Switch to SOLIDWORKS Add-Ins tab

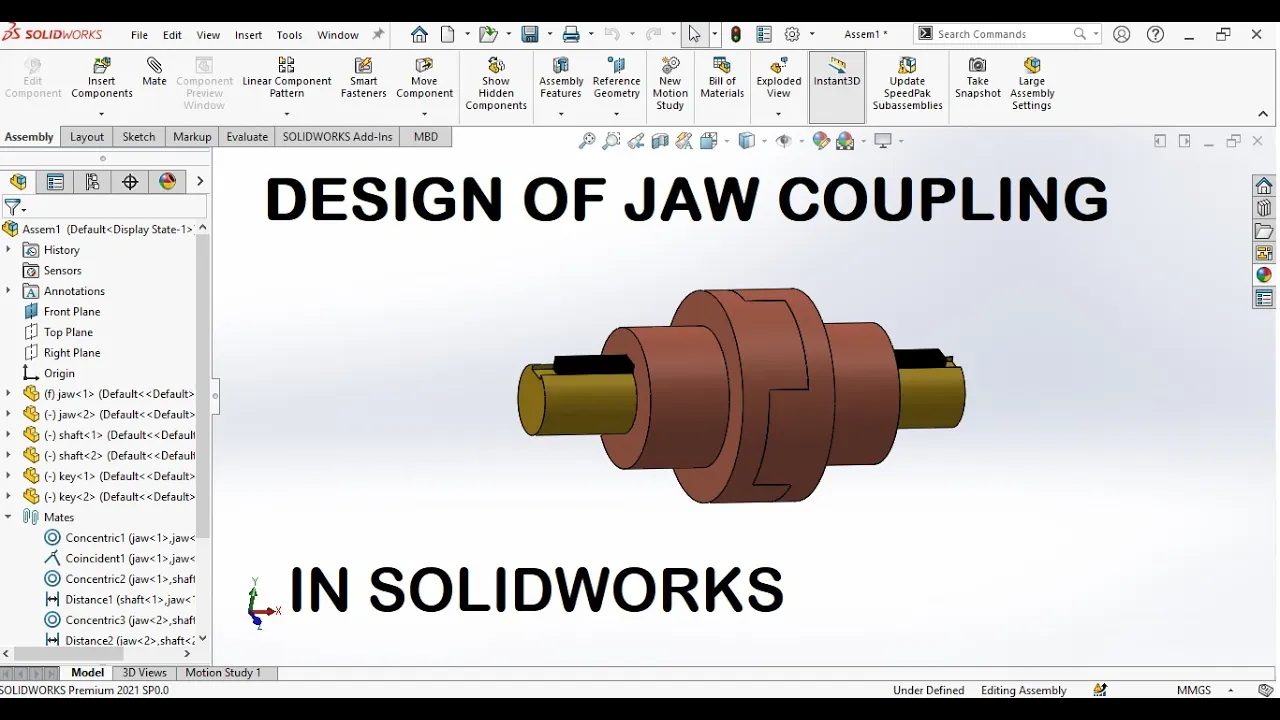coord(337,137)
